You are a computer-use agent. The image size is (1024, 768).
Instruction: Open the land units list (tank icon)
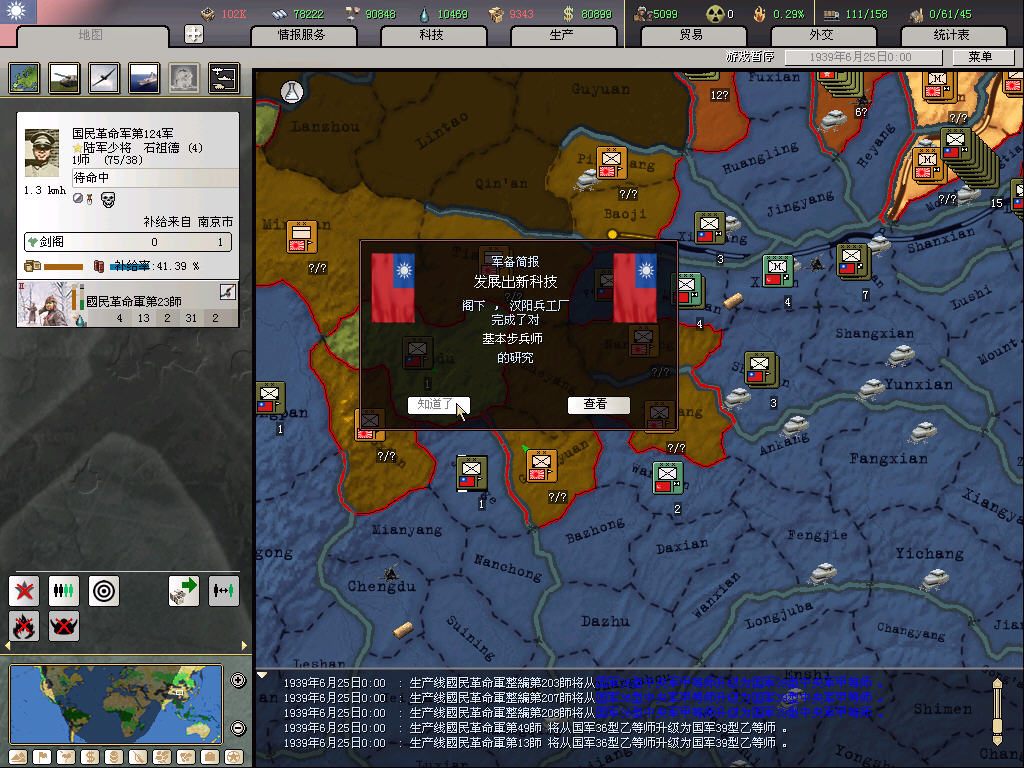pos(65,78)
